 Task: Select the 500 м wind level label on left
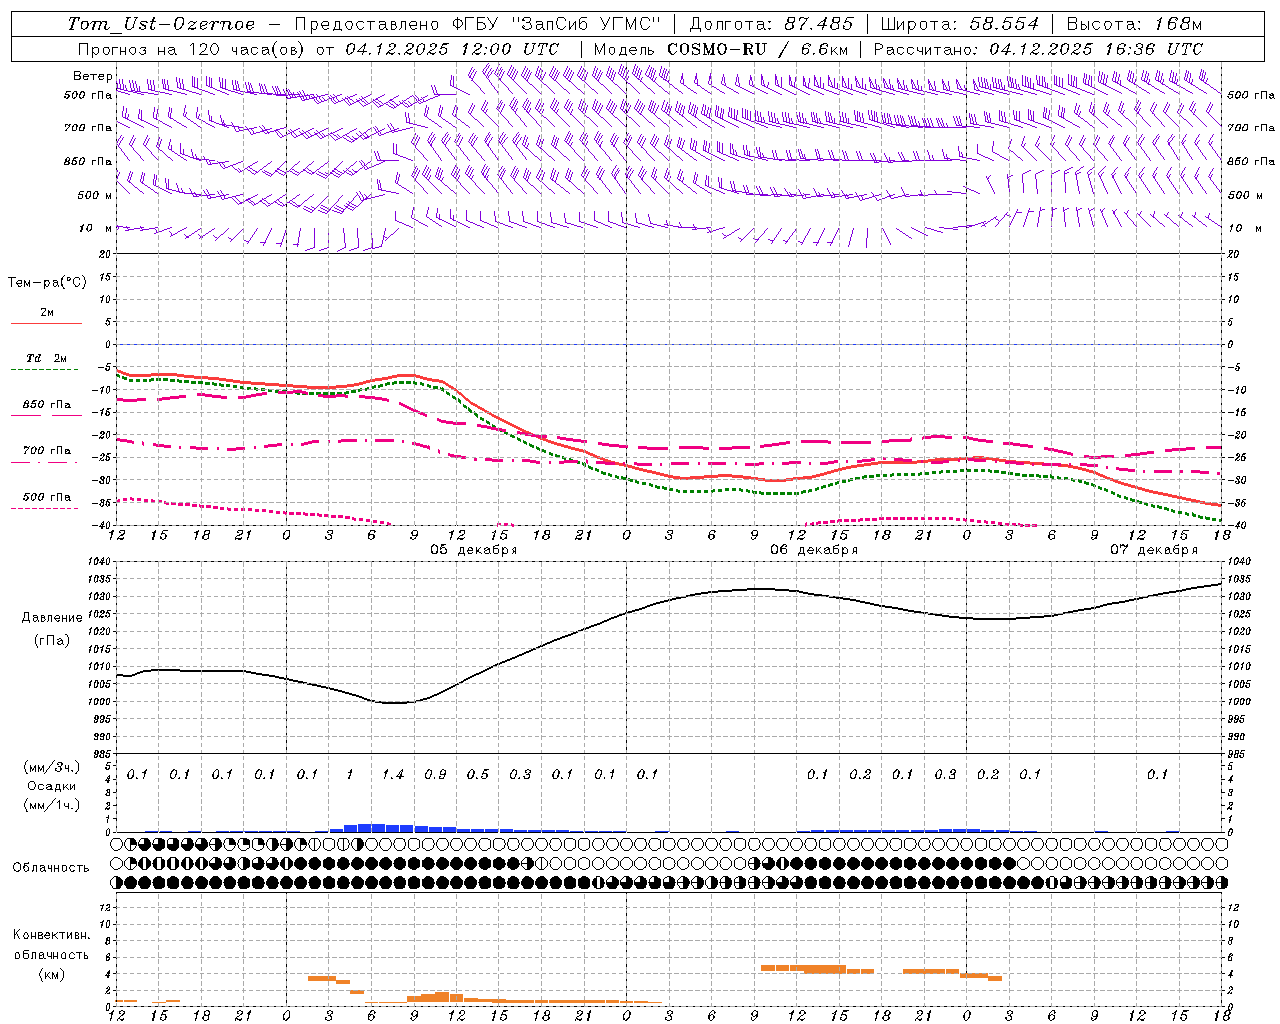pos(95,195)
